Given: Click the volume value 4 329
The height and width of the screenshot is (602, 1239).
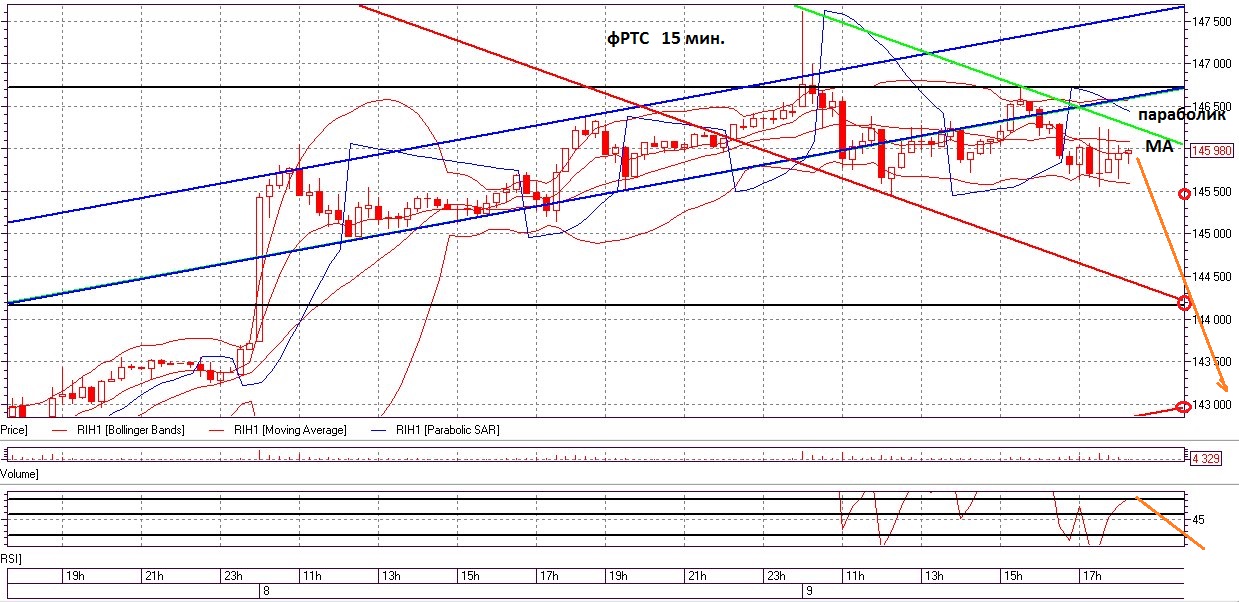Looking at the screenshot, I should click(x=1206, y=459).
